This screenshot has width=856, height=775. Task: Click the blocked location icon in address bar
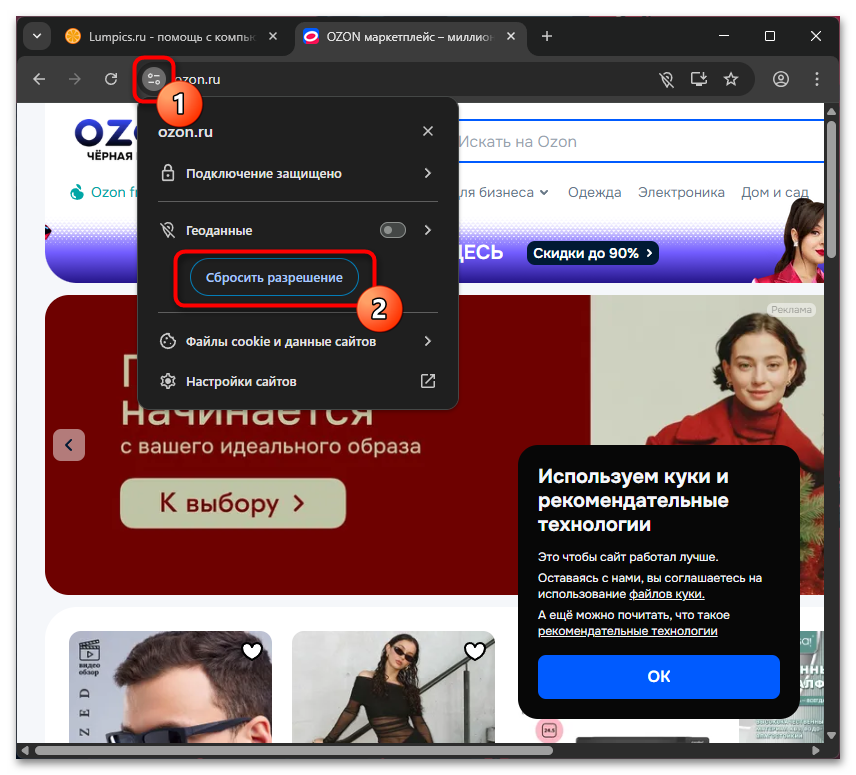666,80
